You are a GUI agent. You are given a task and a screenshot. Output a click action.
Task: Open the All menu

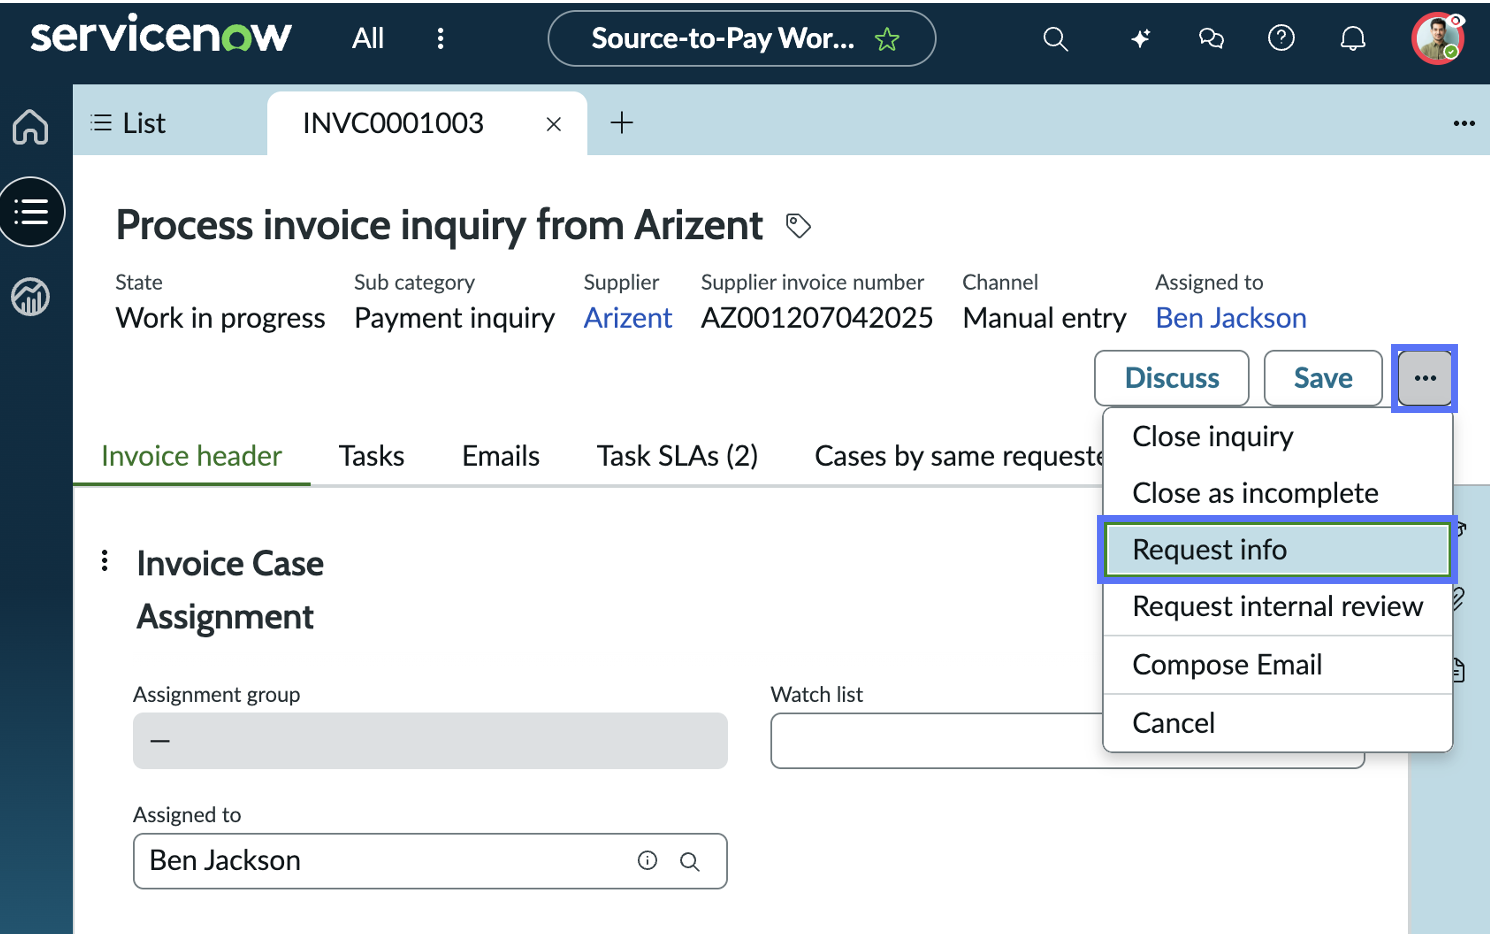[368, 38]
